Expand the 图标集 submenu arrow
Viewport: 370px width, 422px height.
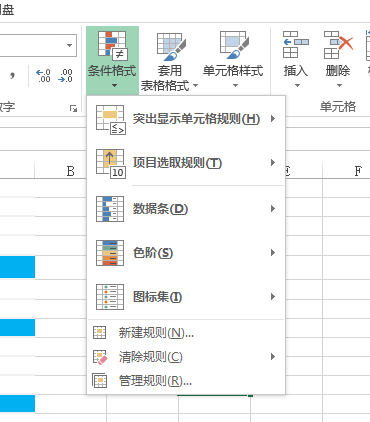tap(273, 297)
